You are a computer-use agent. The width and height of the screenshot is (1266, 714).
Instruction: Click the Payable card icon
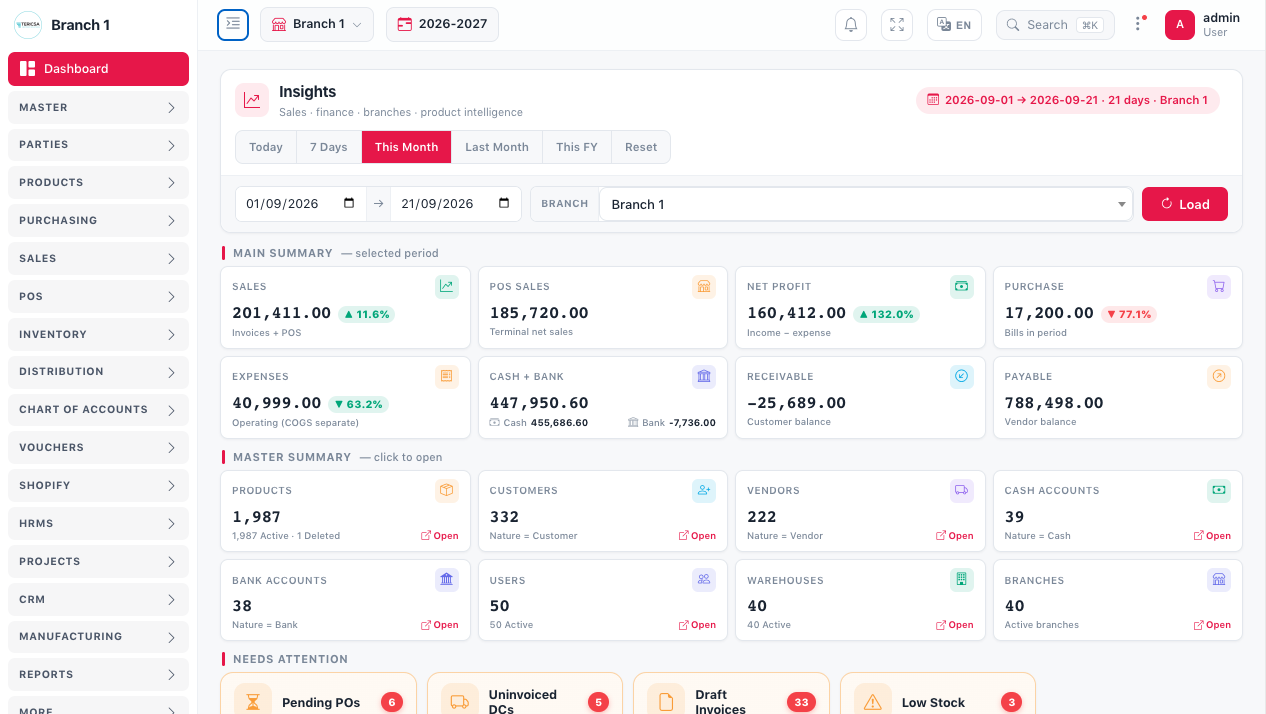pos(1219,377)
